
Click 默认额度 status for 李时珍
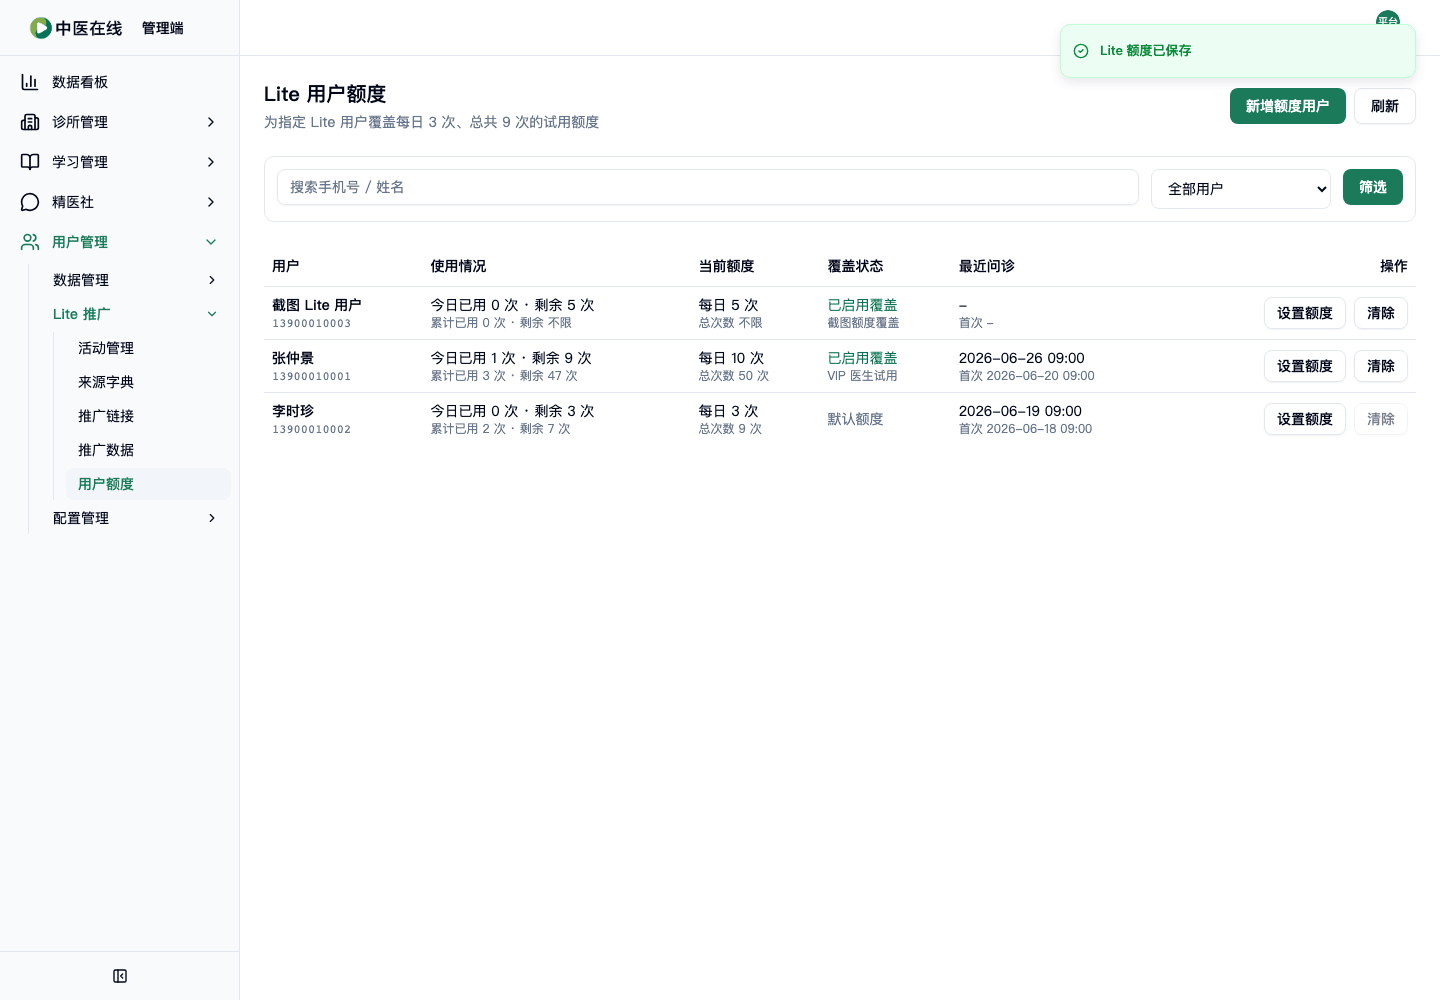click(x=855, y=419)
